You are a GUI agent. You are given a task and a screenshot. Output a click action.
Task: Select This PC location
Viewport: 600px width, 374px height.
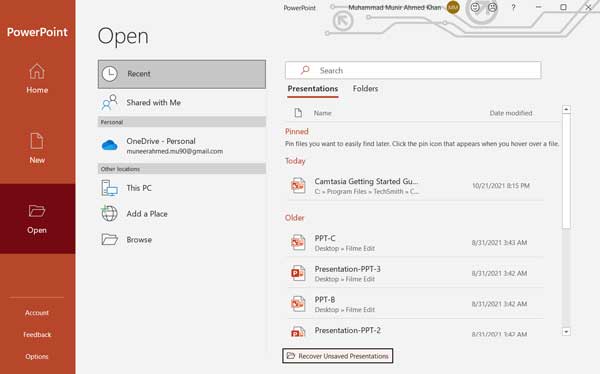182,188
